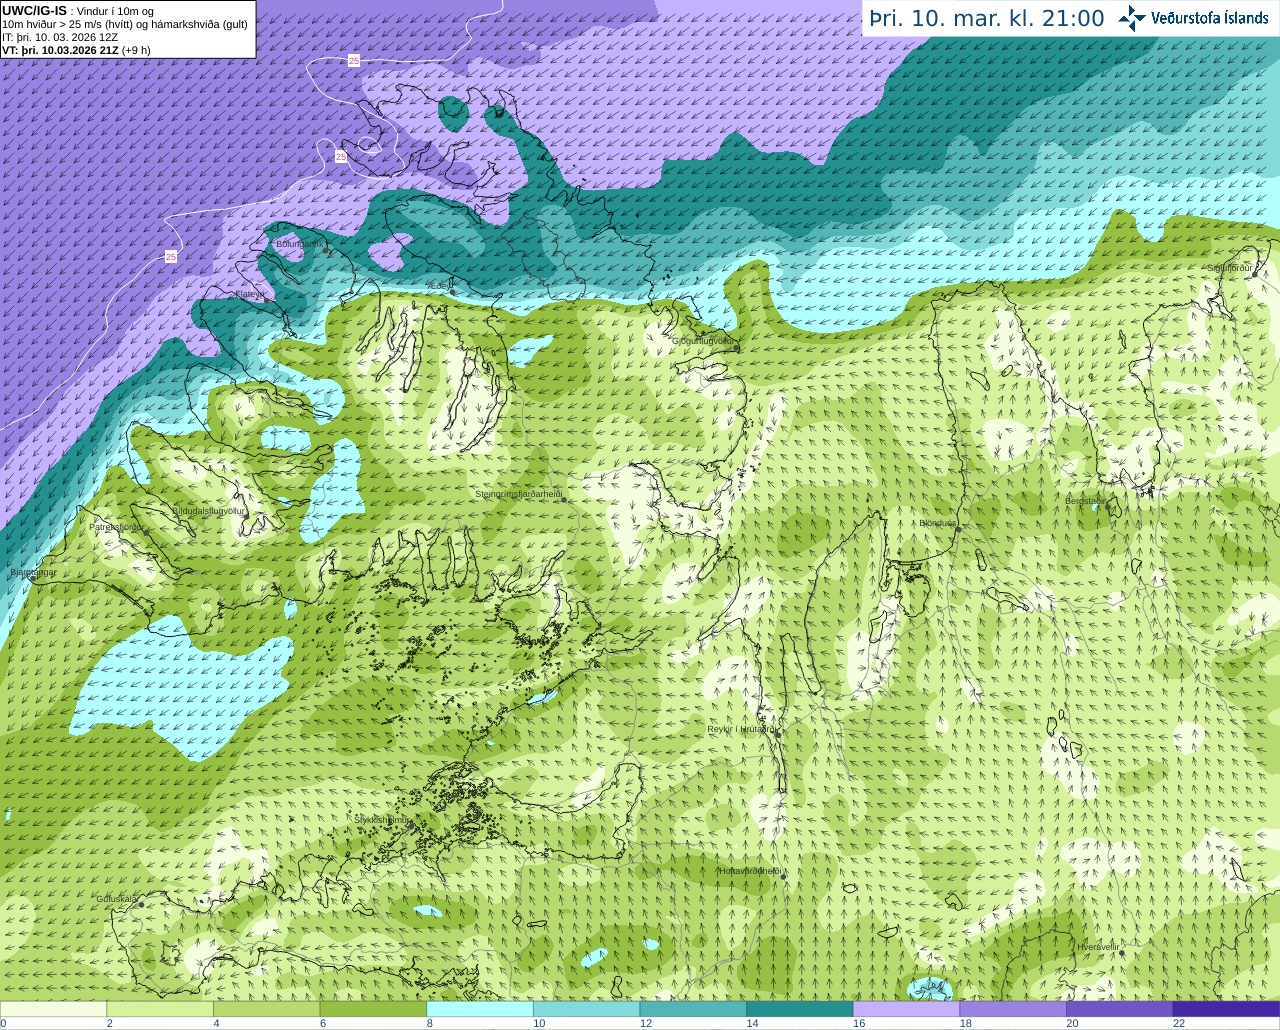Screen dimensions: 1280x1030
Task: Select the 2–4 m/s light green swatch
Action: 160,1008
